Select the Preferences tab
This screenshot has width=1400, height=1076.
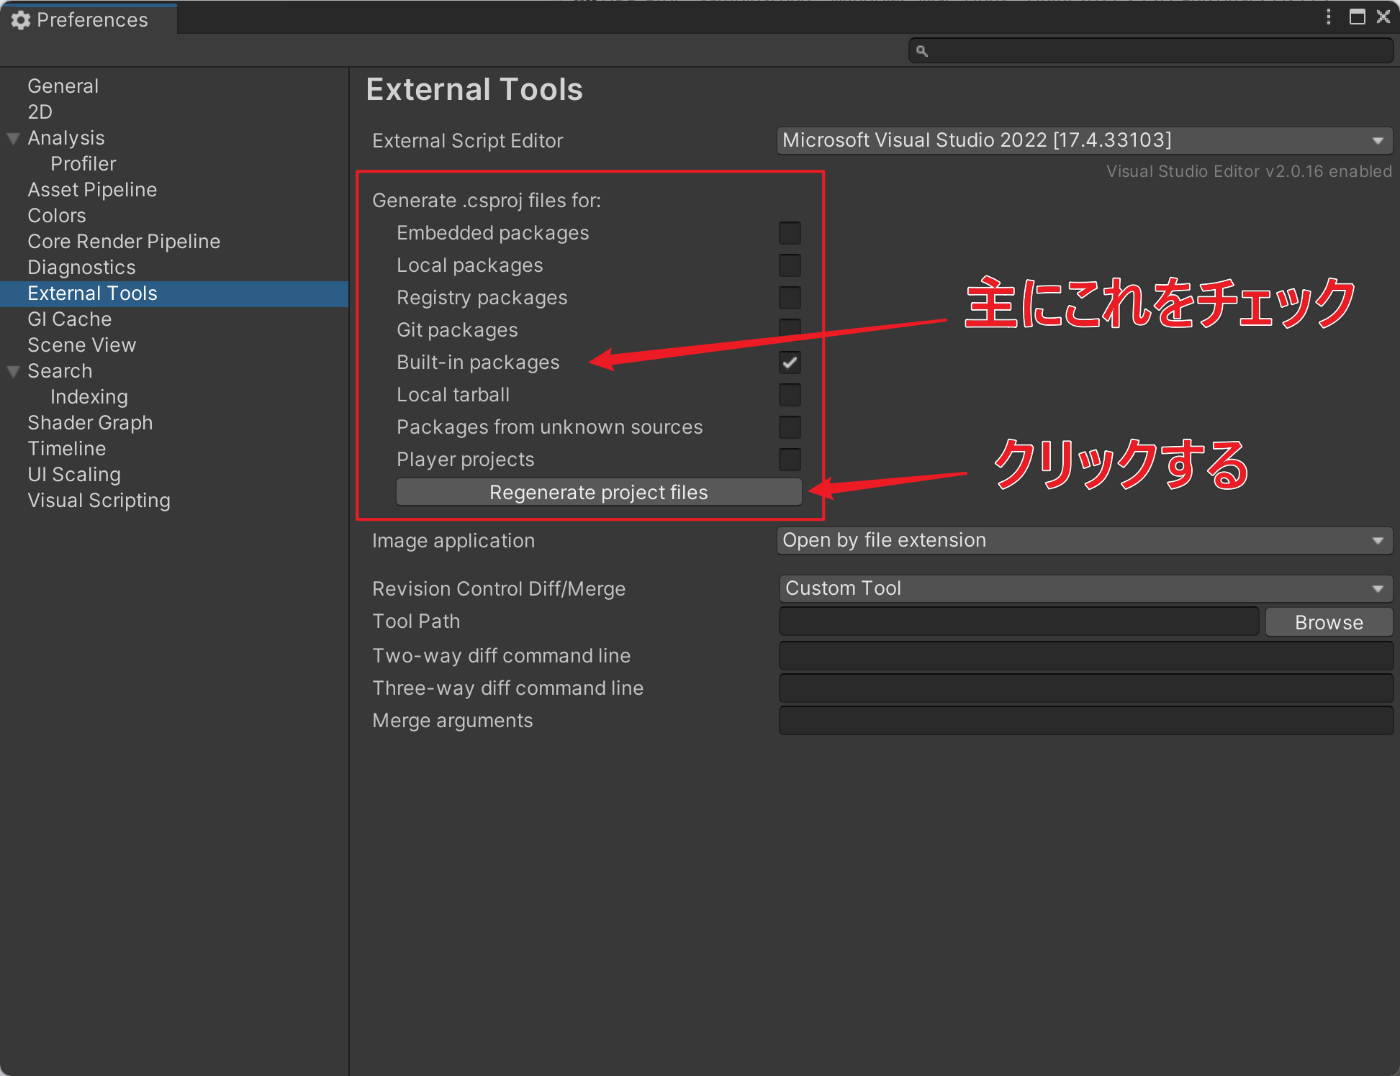pyautogui.click(x=89, y=20)
